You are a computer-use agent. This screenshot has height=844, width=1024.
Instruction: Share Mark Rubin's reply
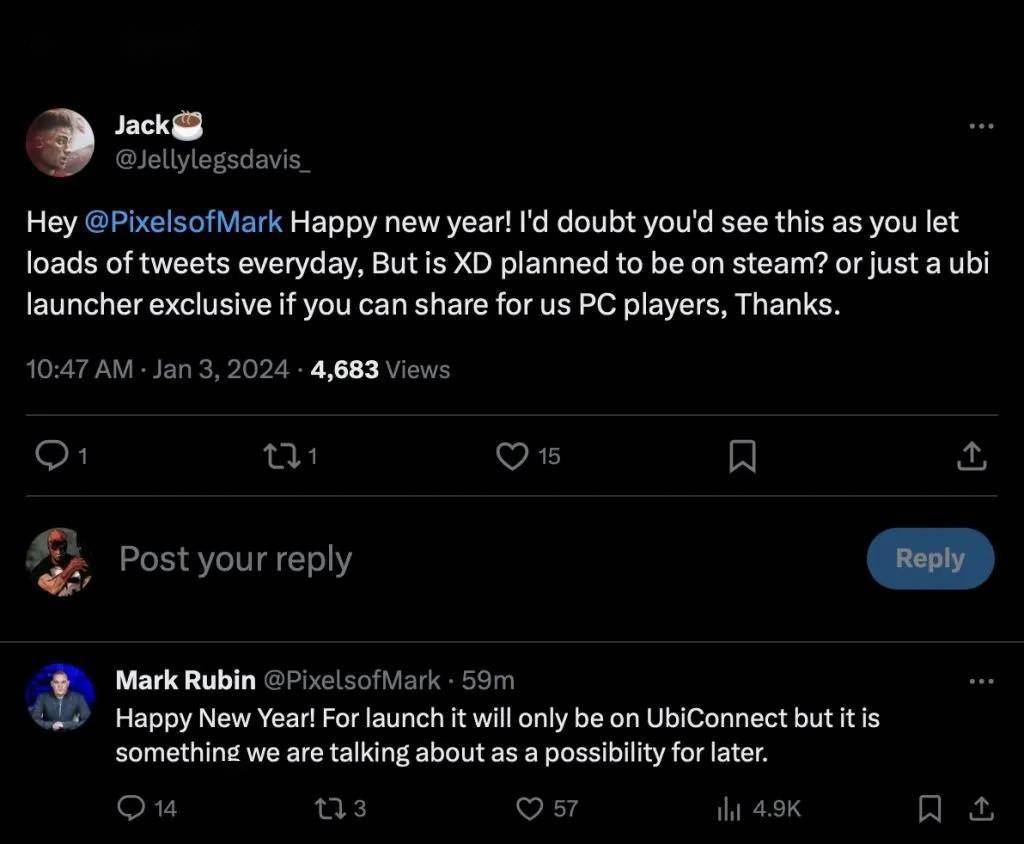pos(981,808)
